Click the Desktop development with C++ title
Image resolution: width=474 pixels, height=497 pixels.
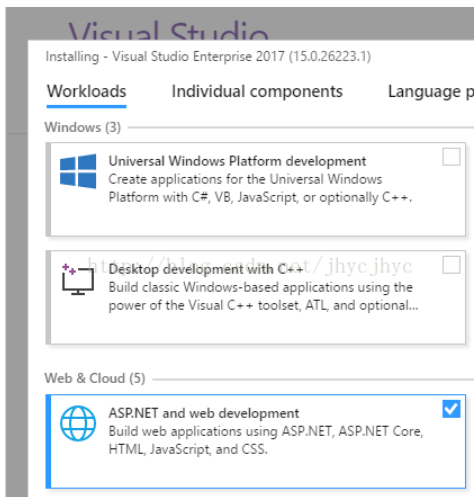point(206,269)
